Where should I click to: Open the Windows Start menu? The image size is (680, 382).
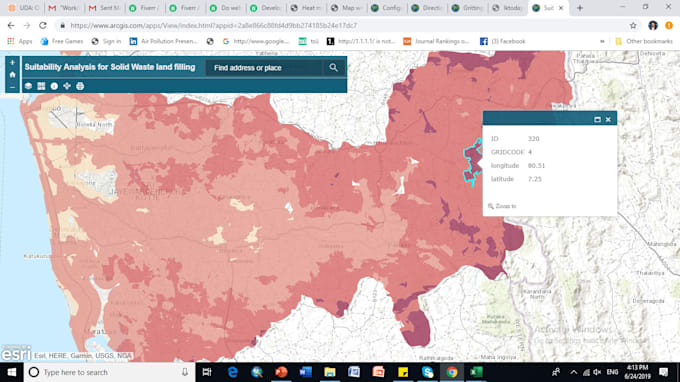12,372
